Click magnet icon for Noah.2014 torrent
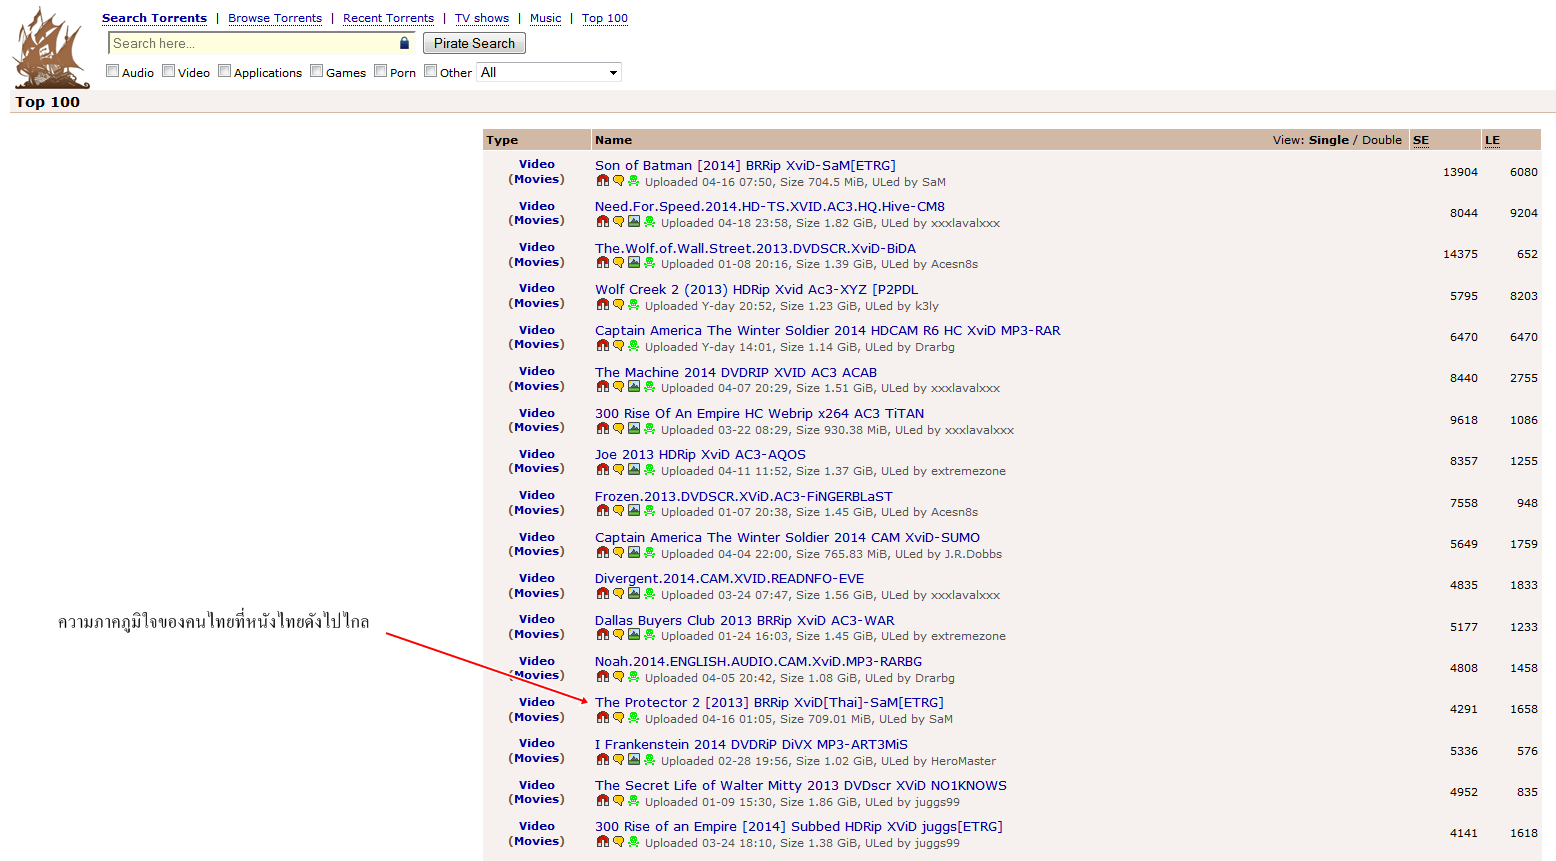The image size is (1556, 861). pyautogui.click(x=602, y=677)
